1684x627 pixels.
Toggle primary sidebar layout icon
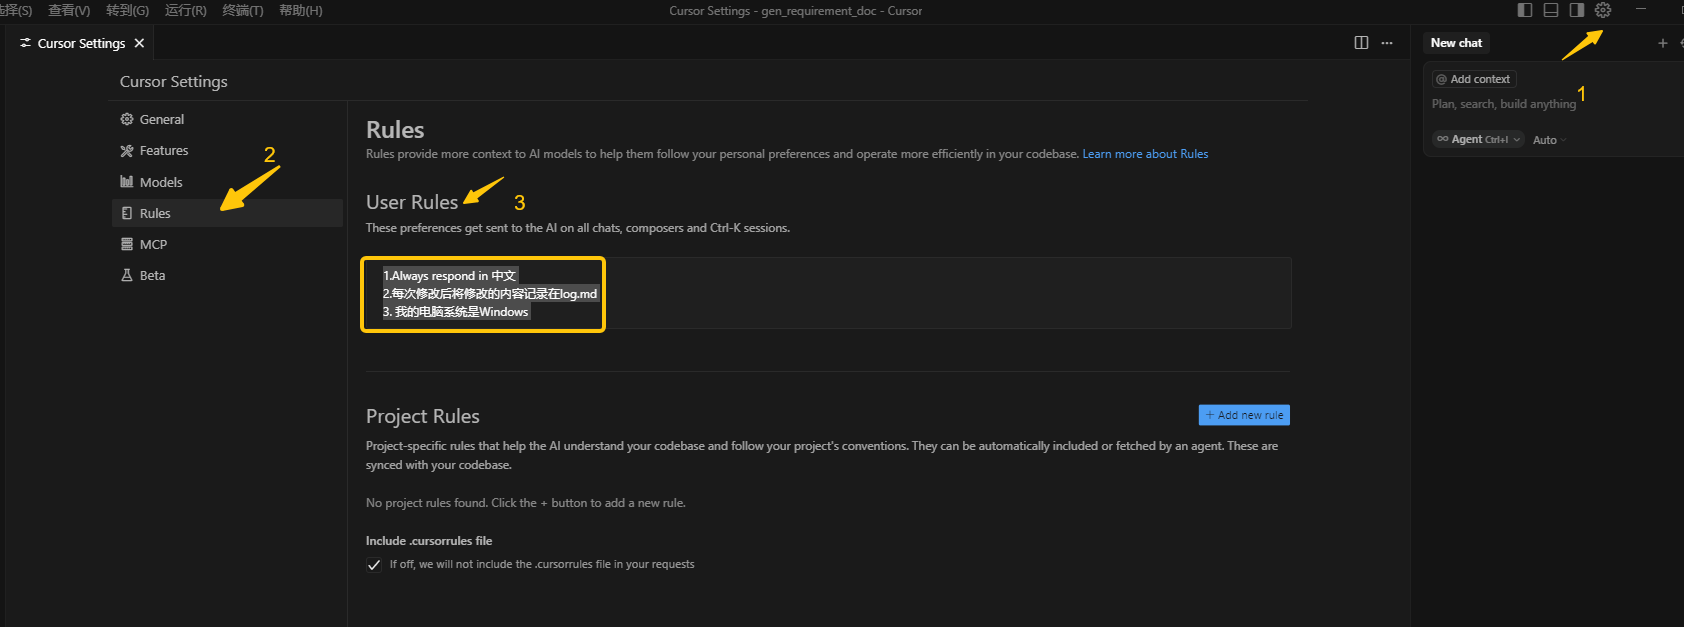pyautogui.click(x=1525, y=10)
